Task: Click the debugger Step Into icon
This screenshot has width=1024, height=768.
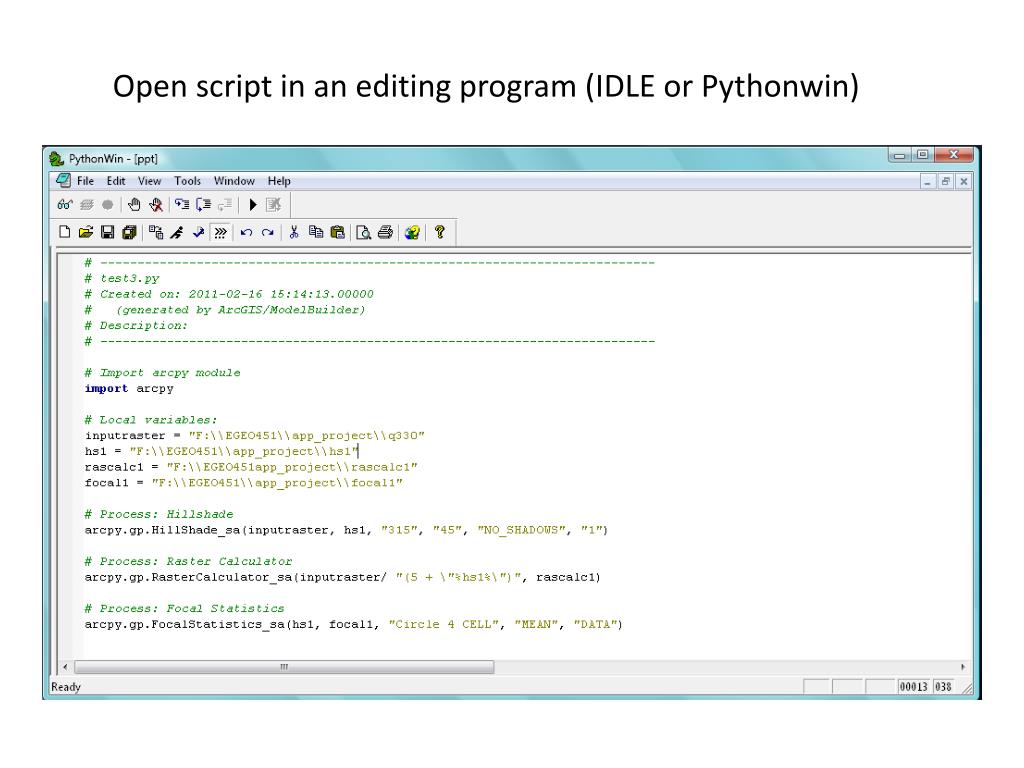Action: (182, 205)
